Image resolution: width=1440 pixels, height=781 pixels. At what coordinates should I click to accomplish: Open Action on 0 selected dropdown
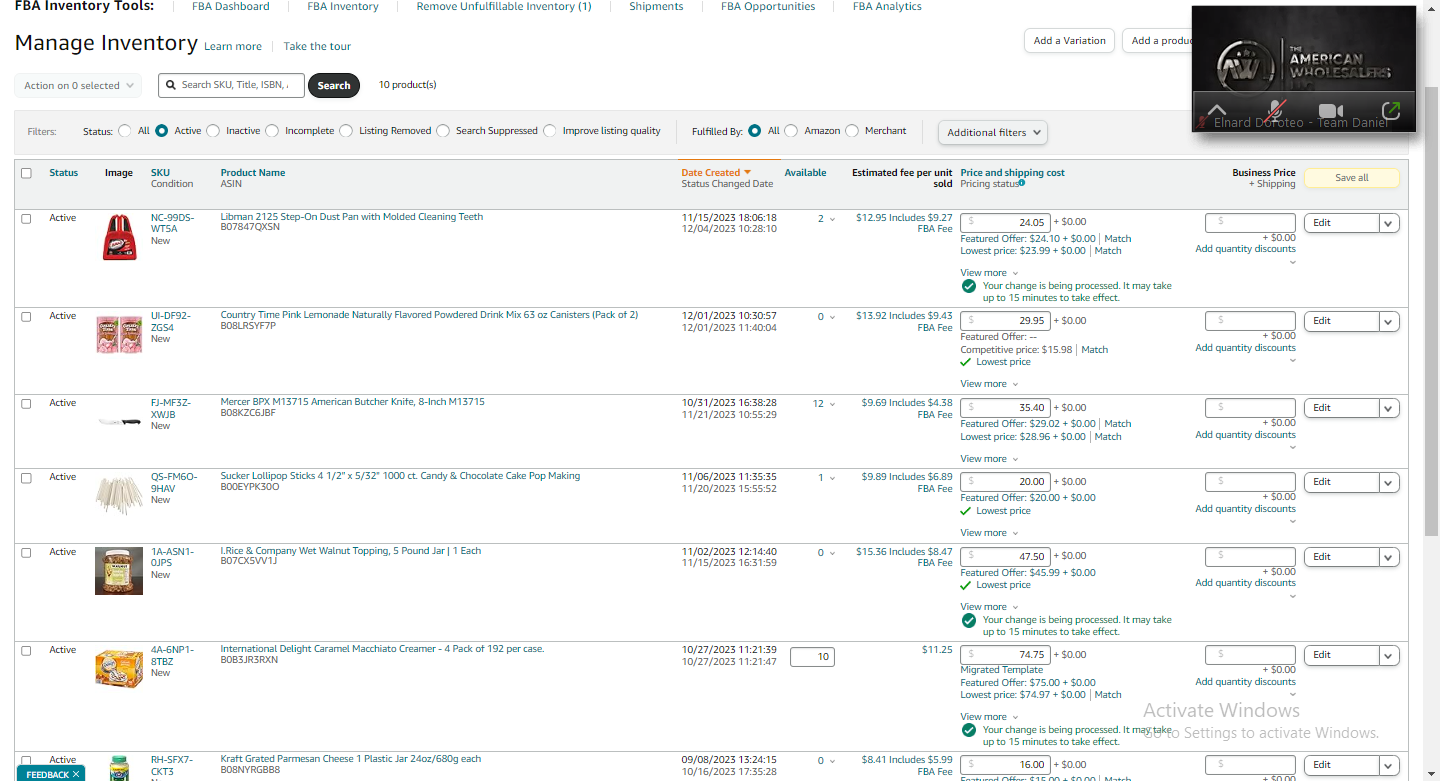coord(78,86)
